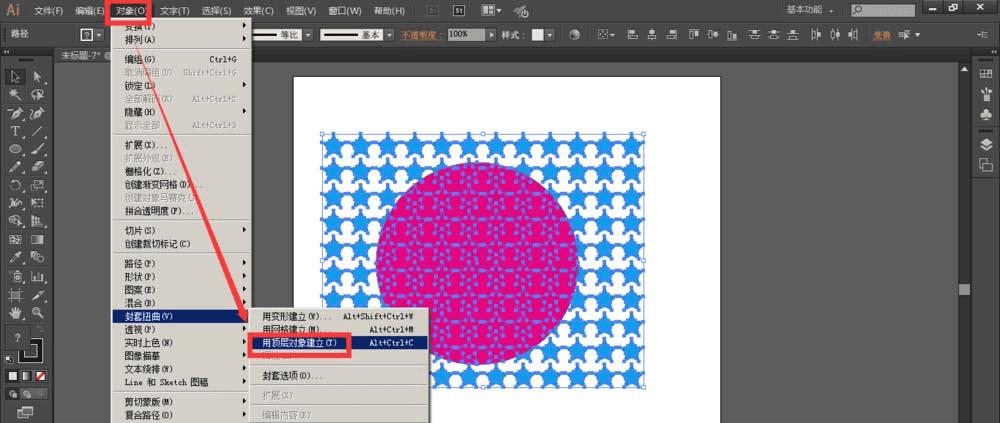Enable Draw Behind mode

26,395
